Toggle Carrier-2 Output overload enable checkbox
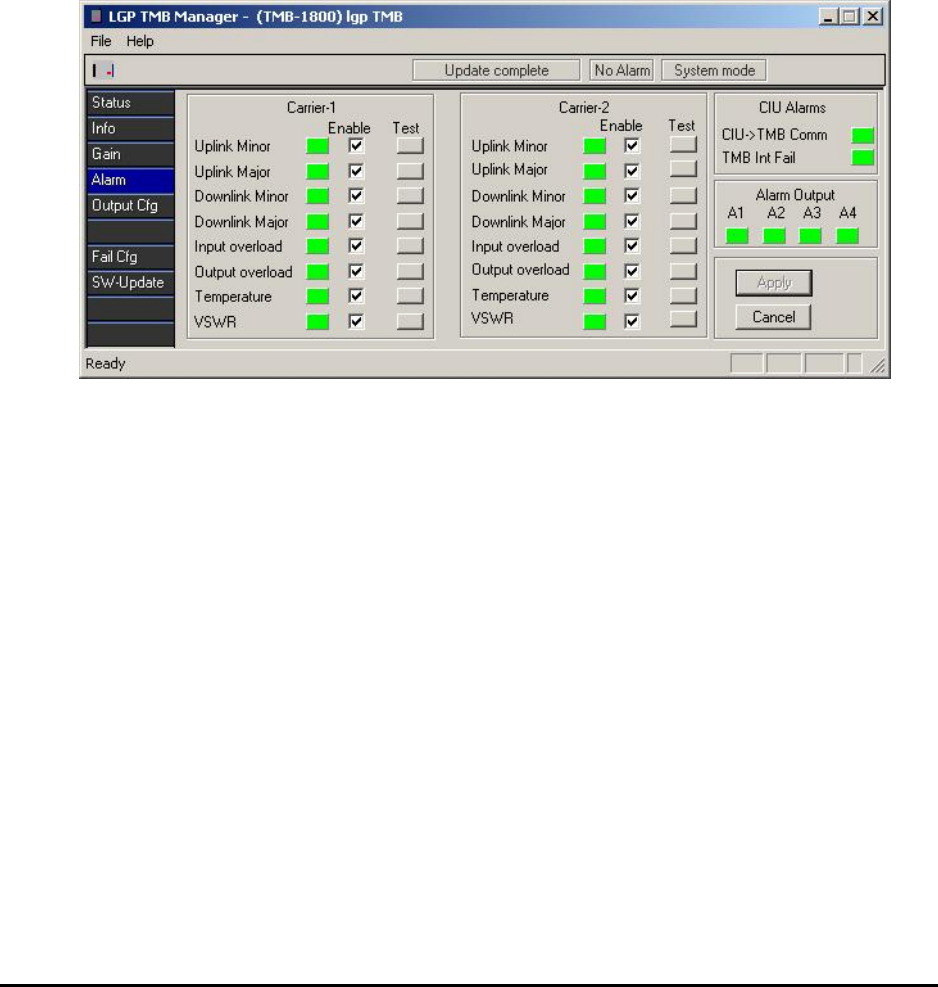The image size is (938, 987). coord(631,271)
